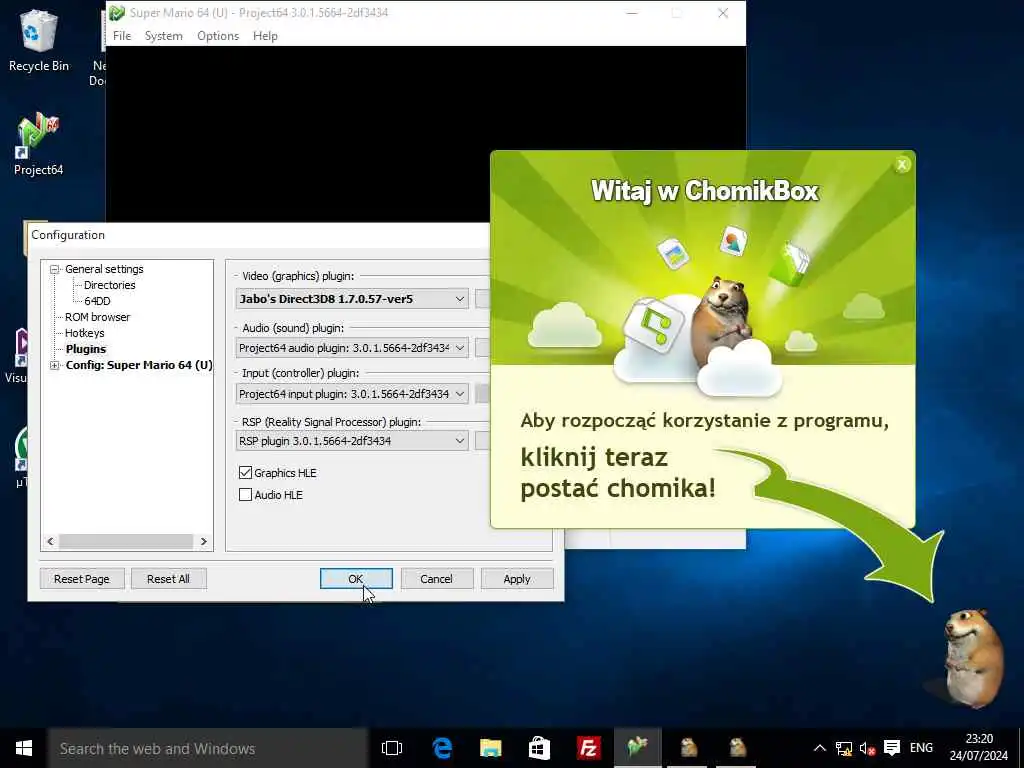
Task: Click second ChomikBox hamster taskbar icon
Action: point(737,748)
